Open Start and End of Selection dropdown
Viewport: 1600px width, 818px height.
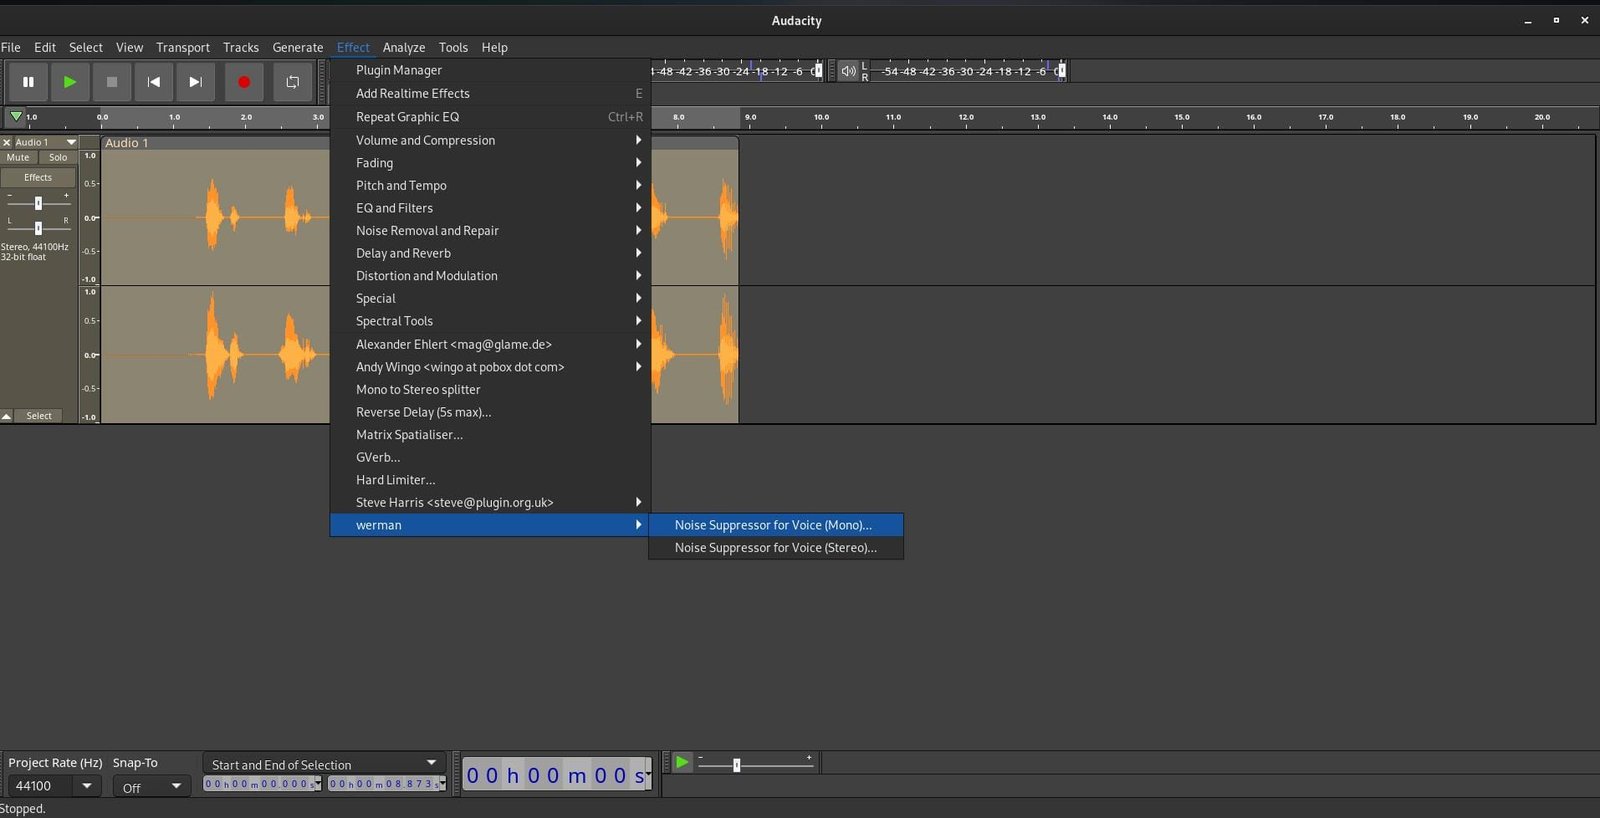coord(324,764)
